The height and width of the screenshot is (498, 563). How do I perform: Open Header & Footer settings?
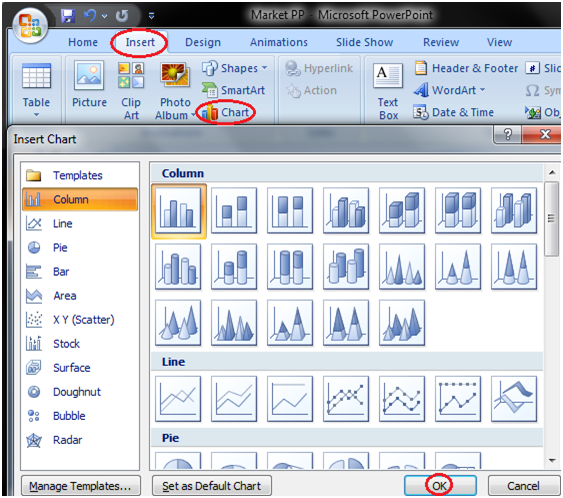click(x=466, y=68)
